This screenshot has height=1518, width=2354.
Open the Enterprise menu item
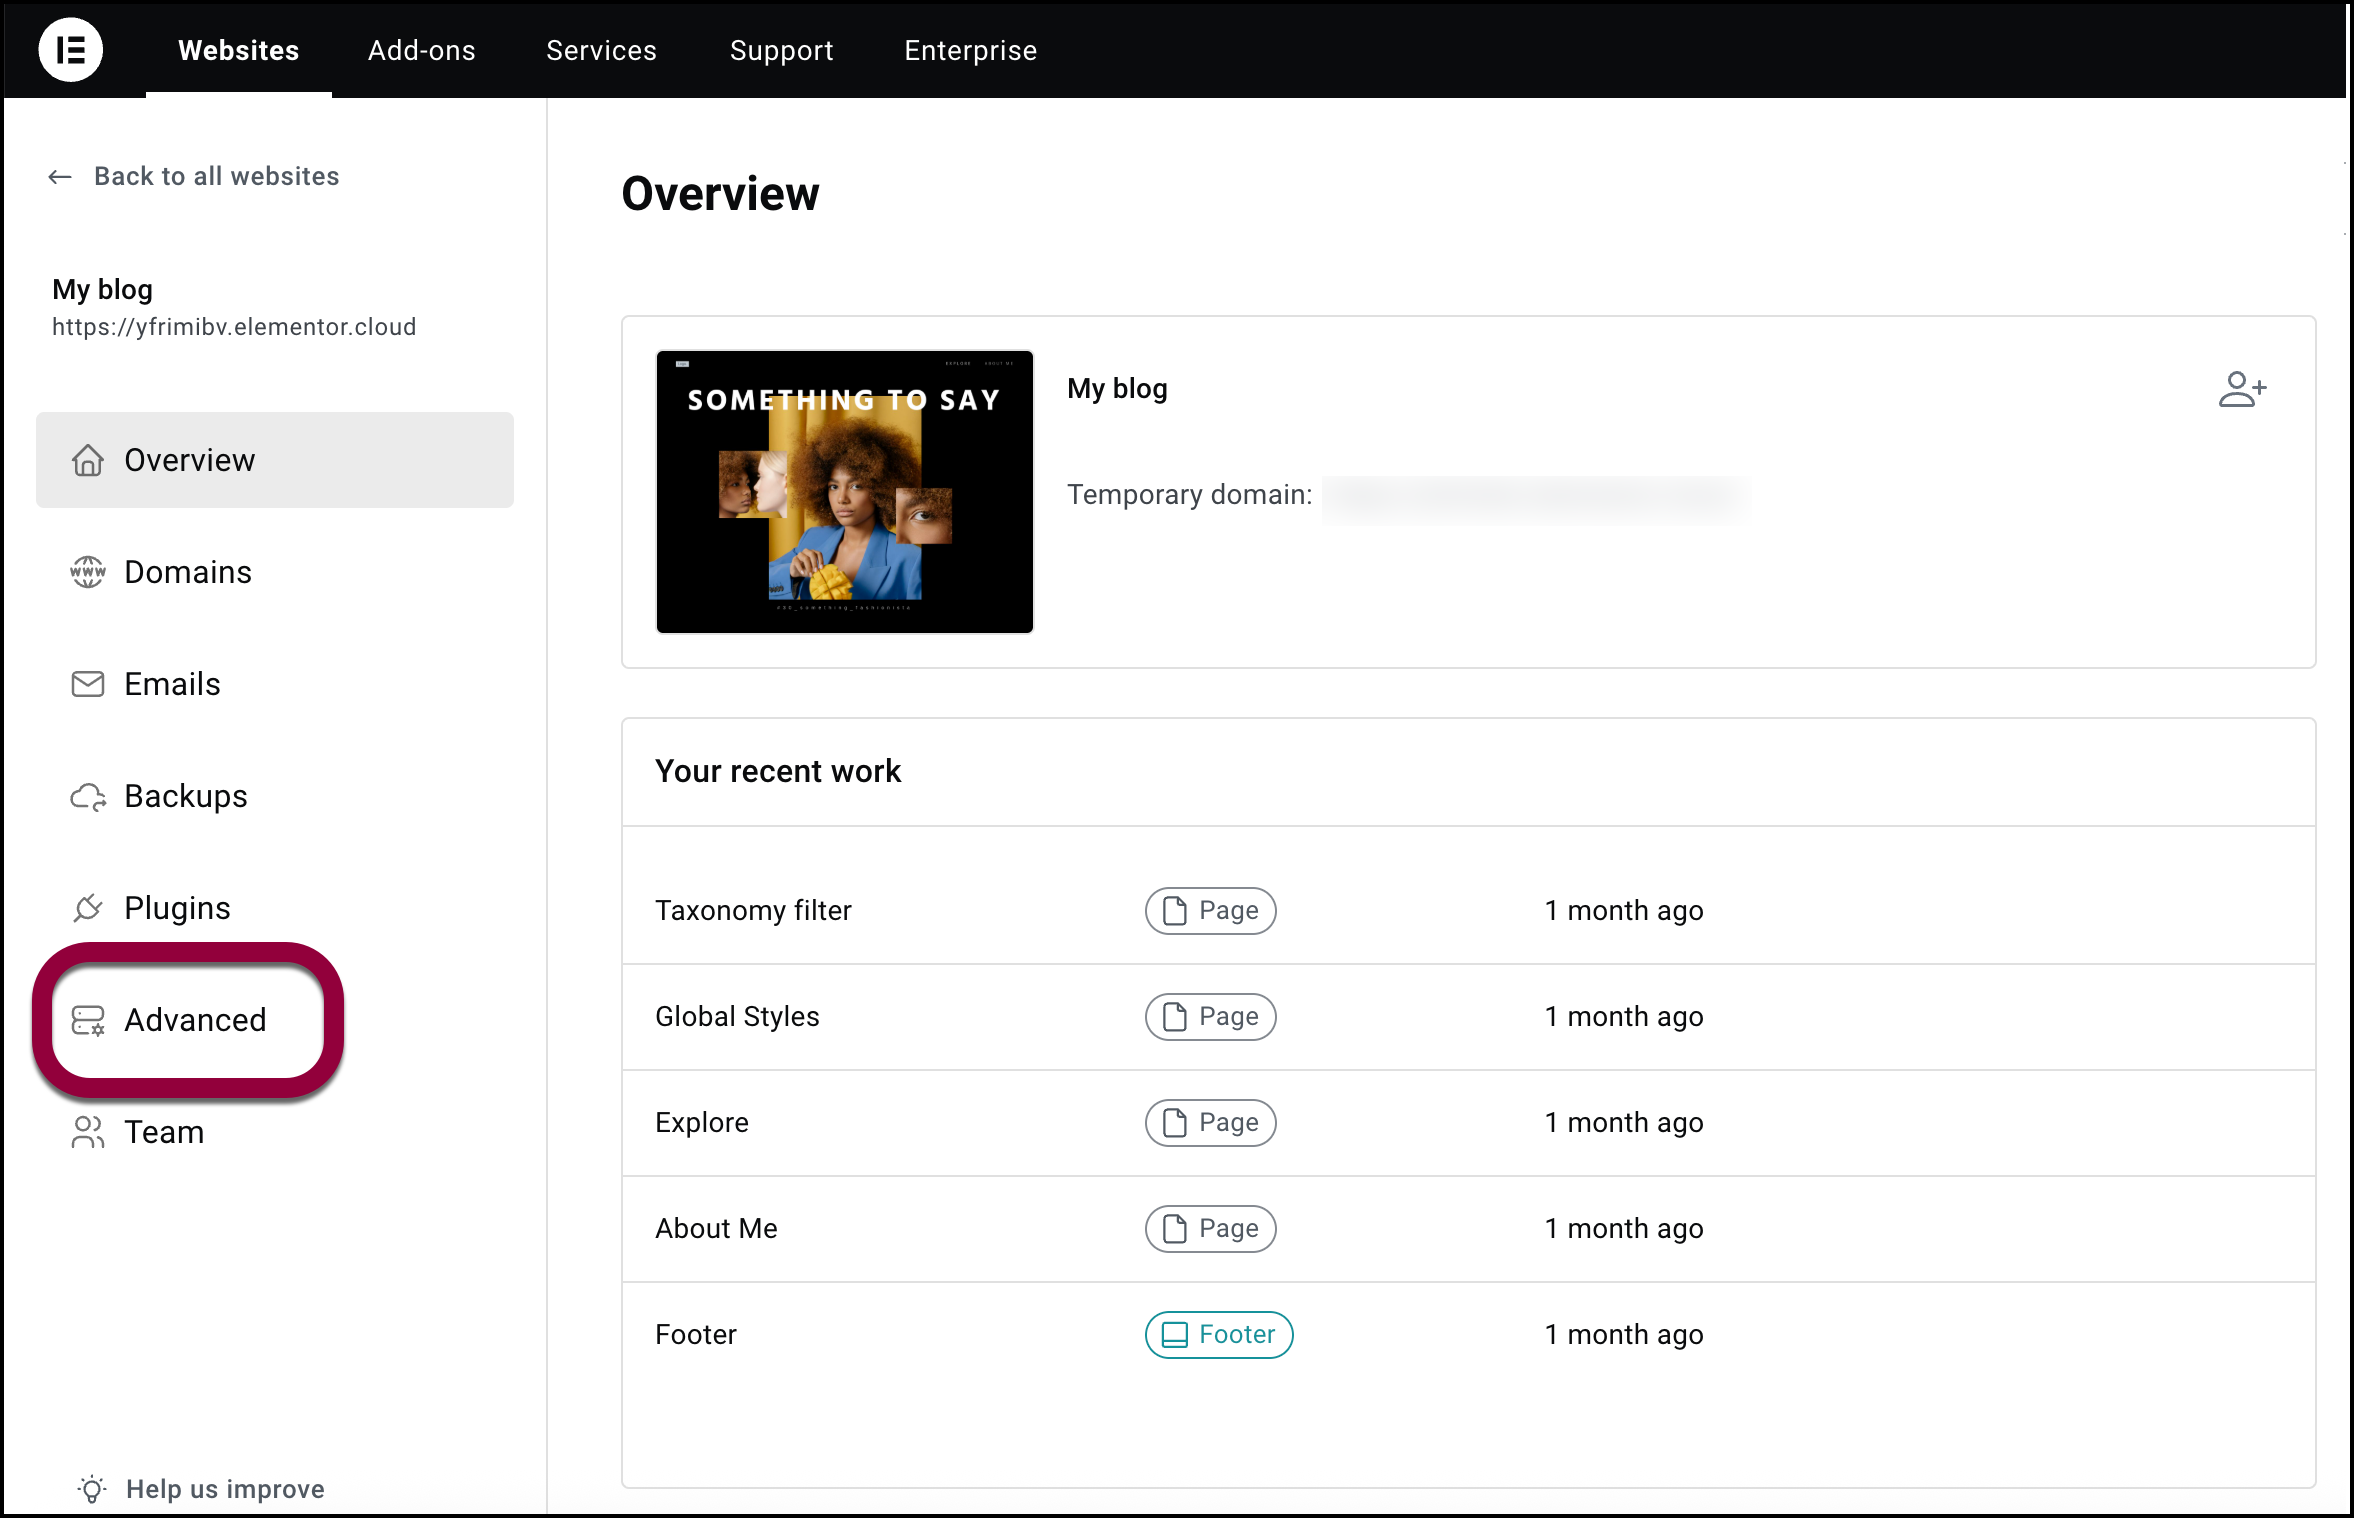(970, 50)
